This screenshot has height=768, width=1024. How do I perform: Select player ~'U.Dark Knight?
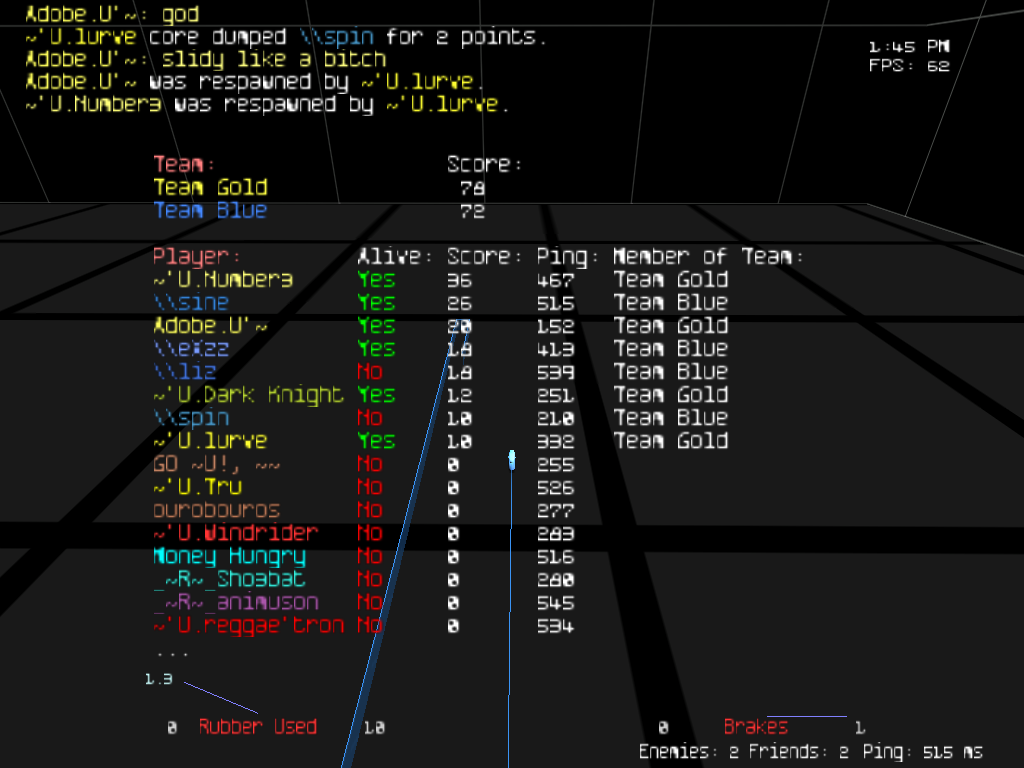pos(248,395)
